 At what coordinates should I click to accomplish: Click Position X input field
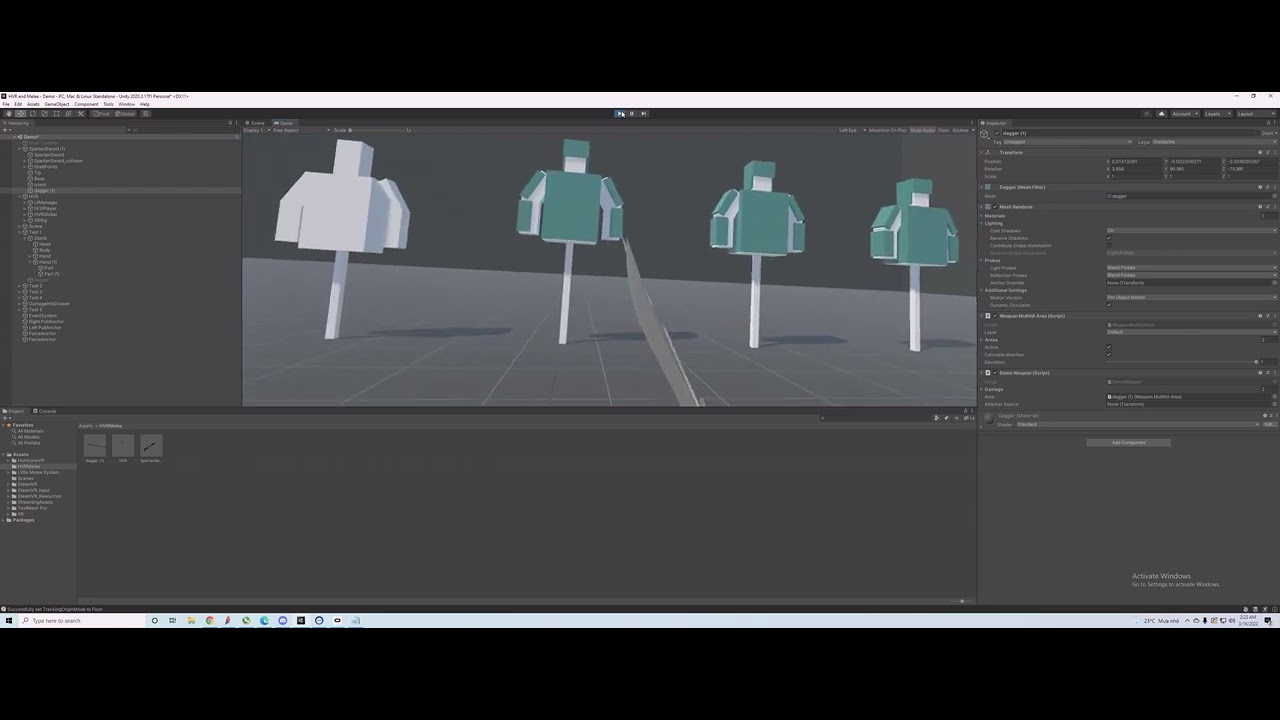pos(1138,161)
